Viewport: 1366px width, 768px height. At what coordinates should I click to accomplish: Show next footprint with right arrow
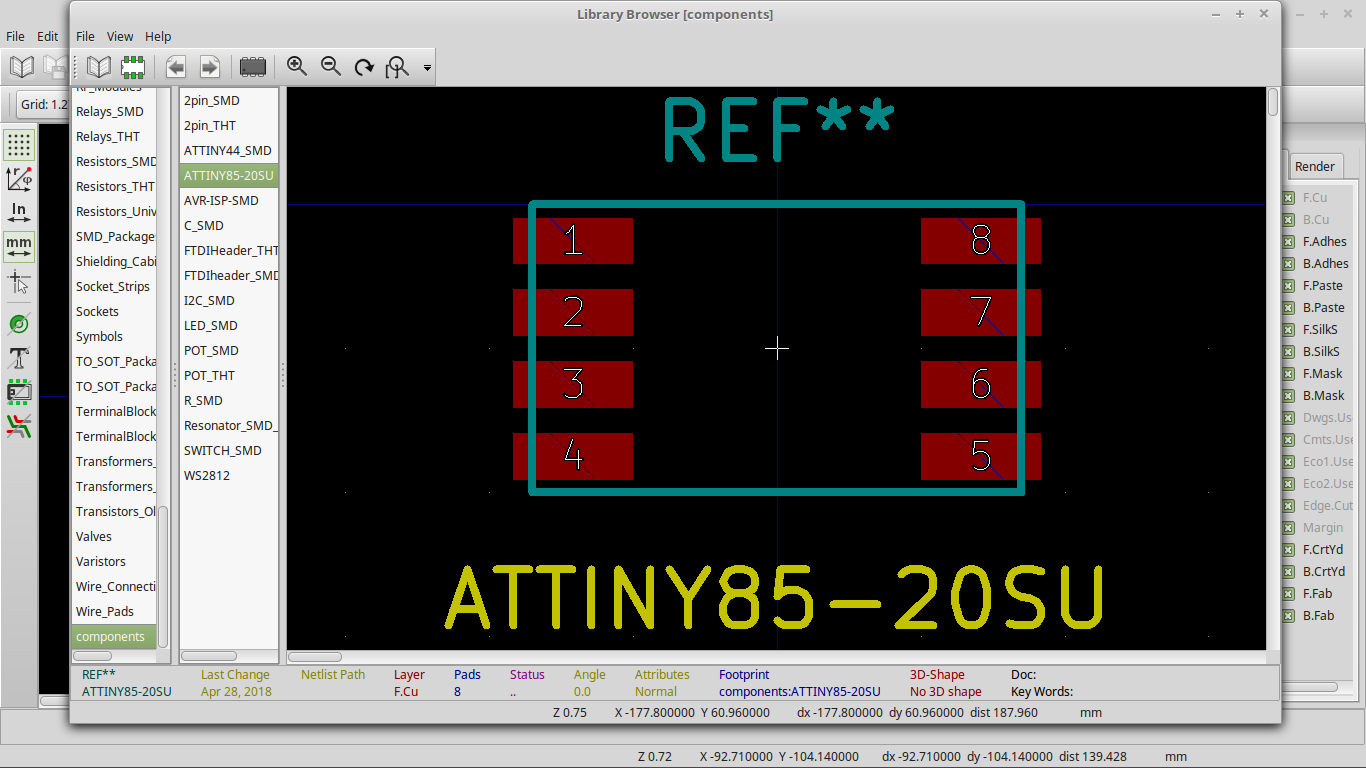tap(210, 67)
